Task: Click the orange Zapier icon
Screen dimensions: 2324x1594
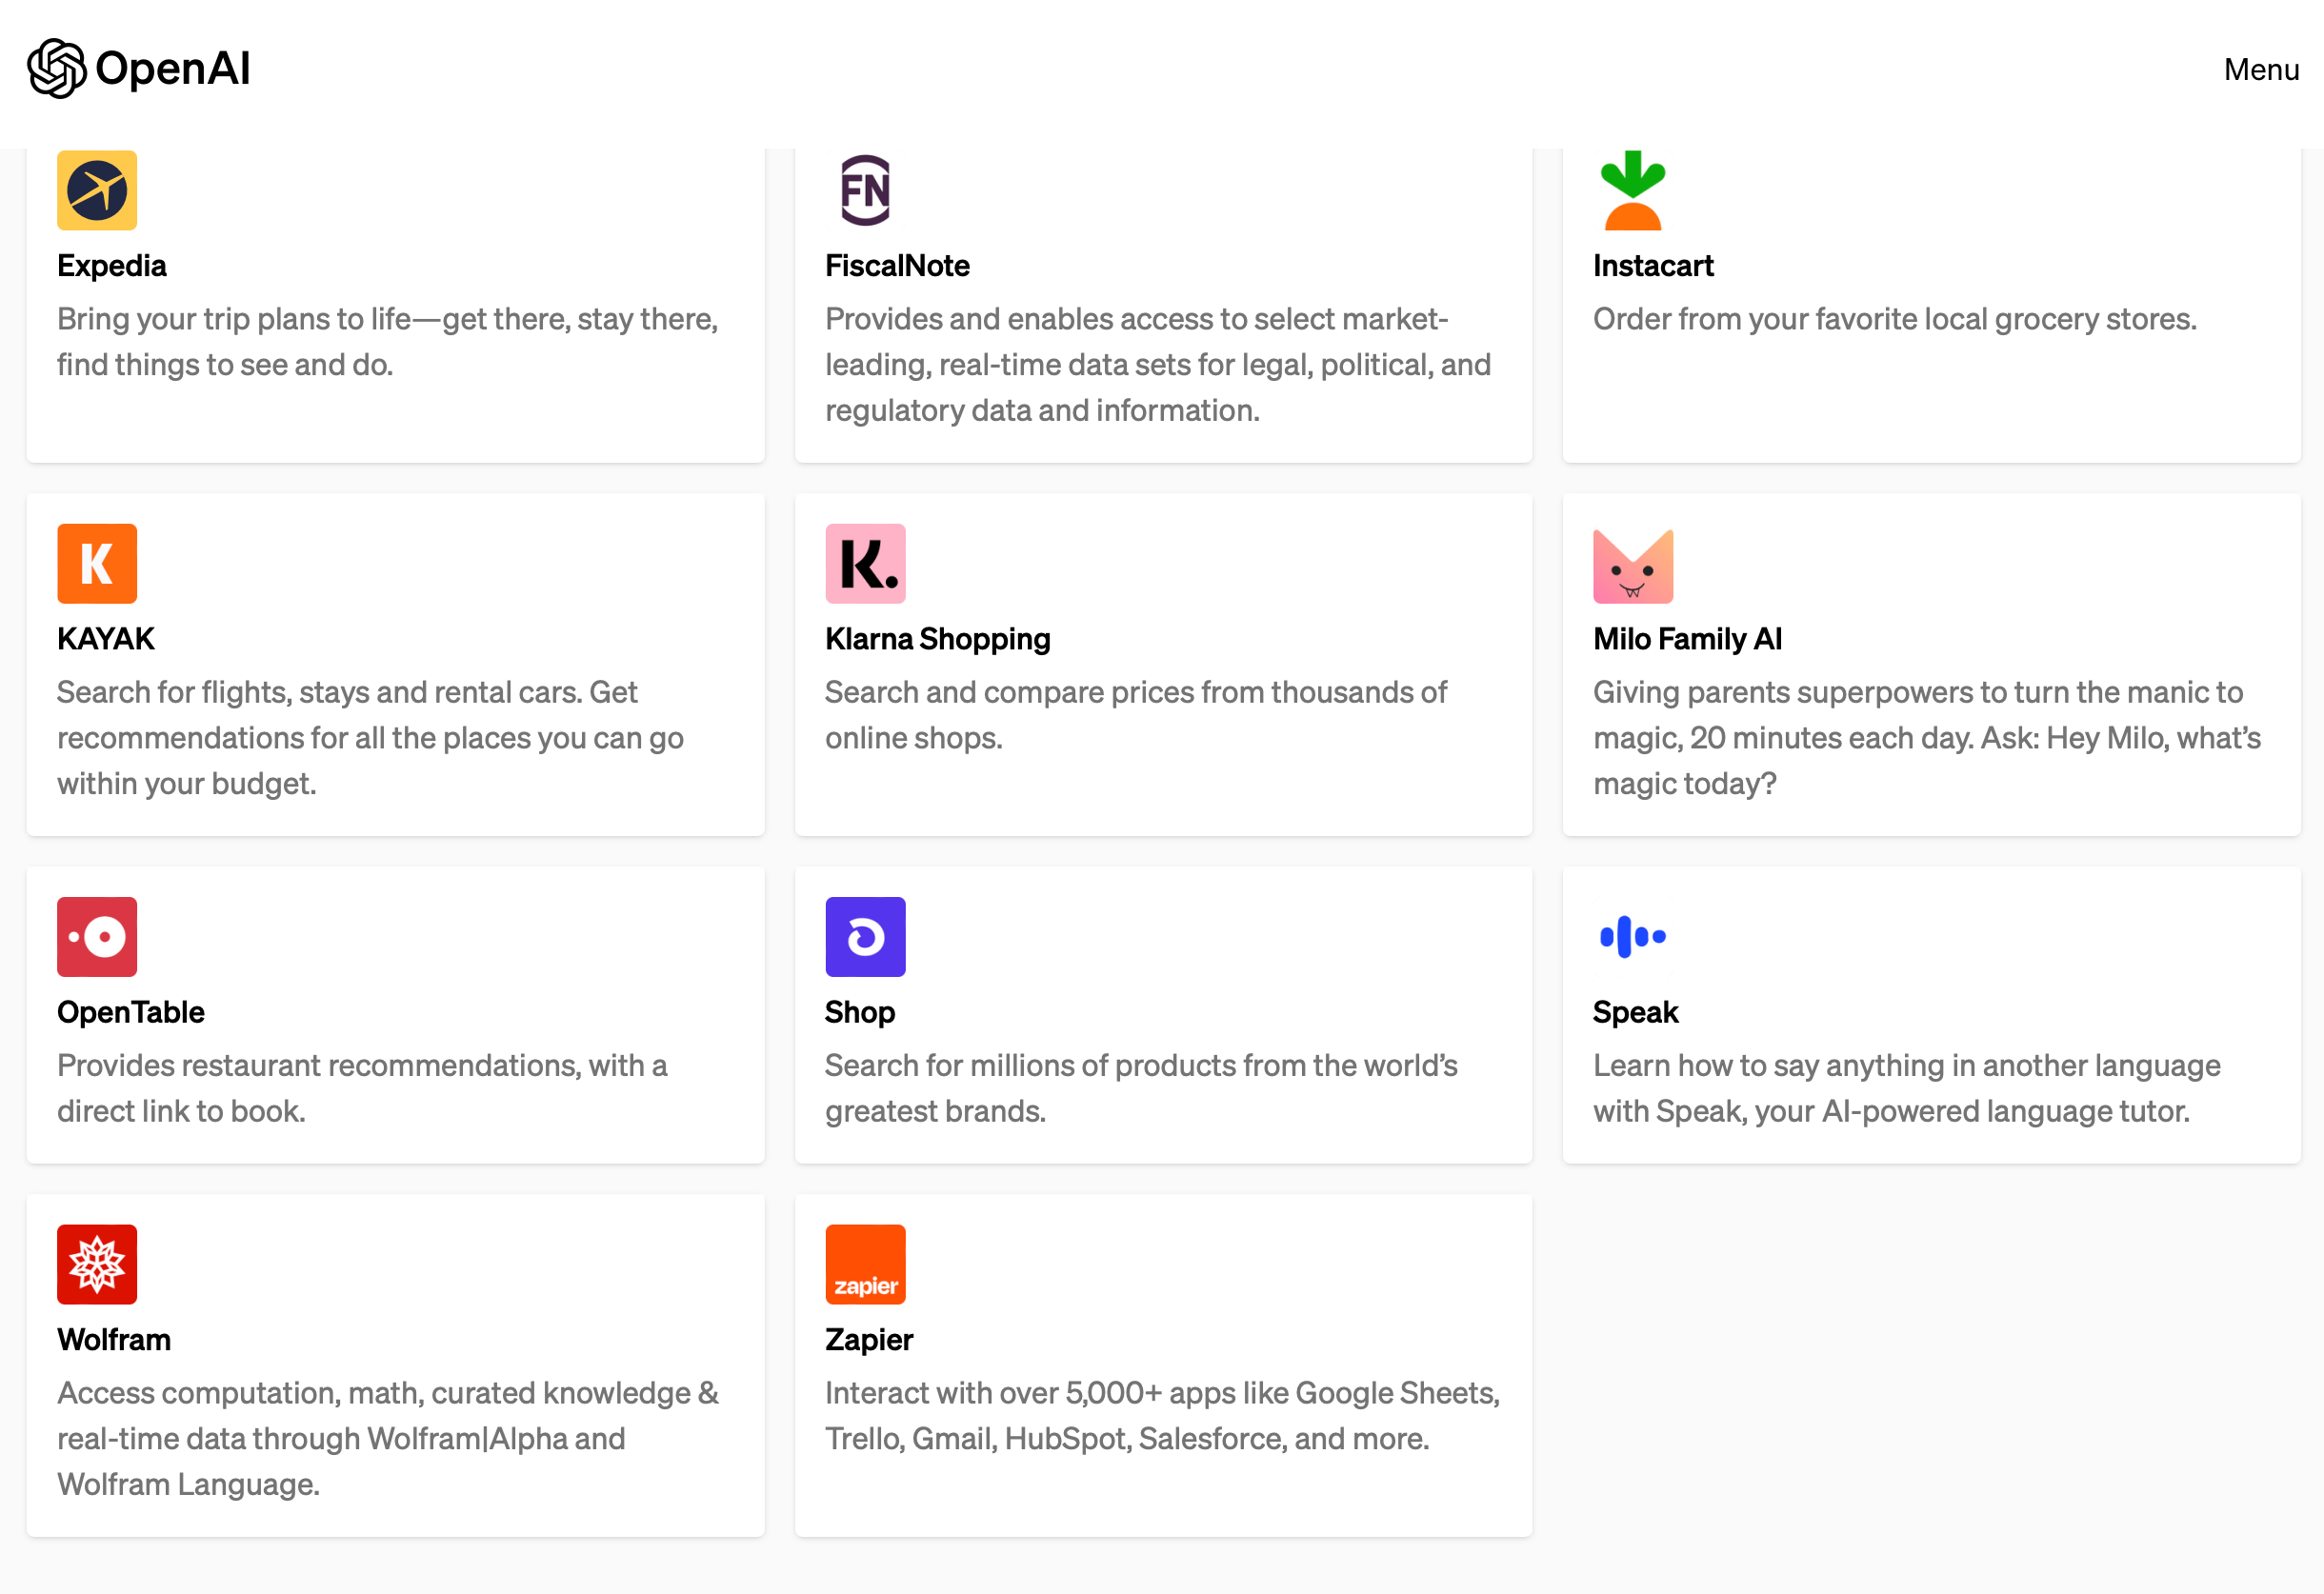Action: [865, 1263]
